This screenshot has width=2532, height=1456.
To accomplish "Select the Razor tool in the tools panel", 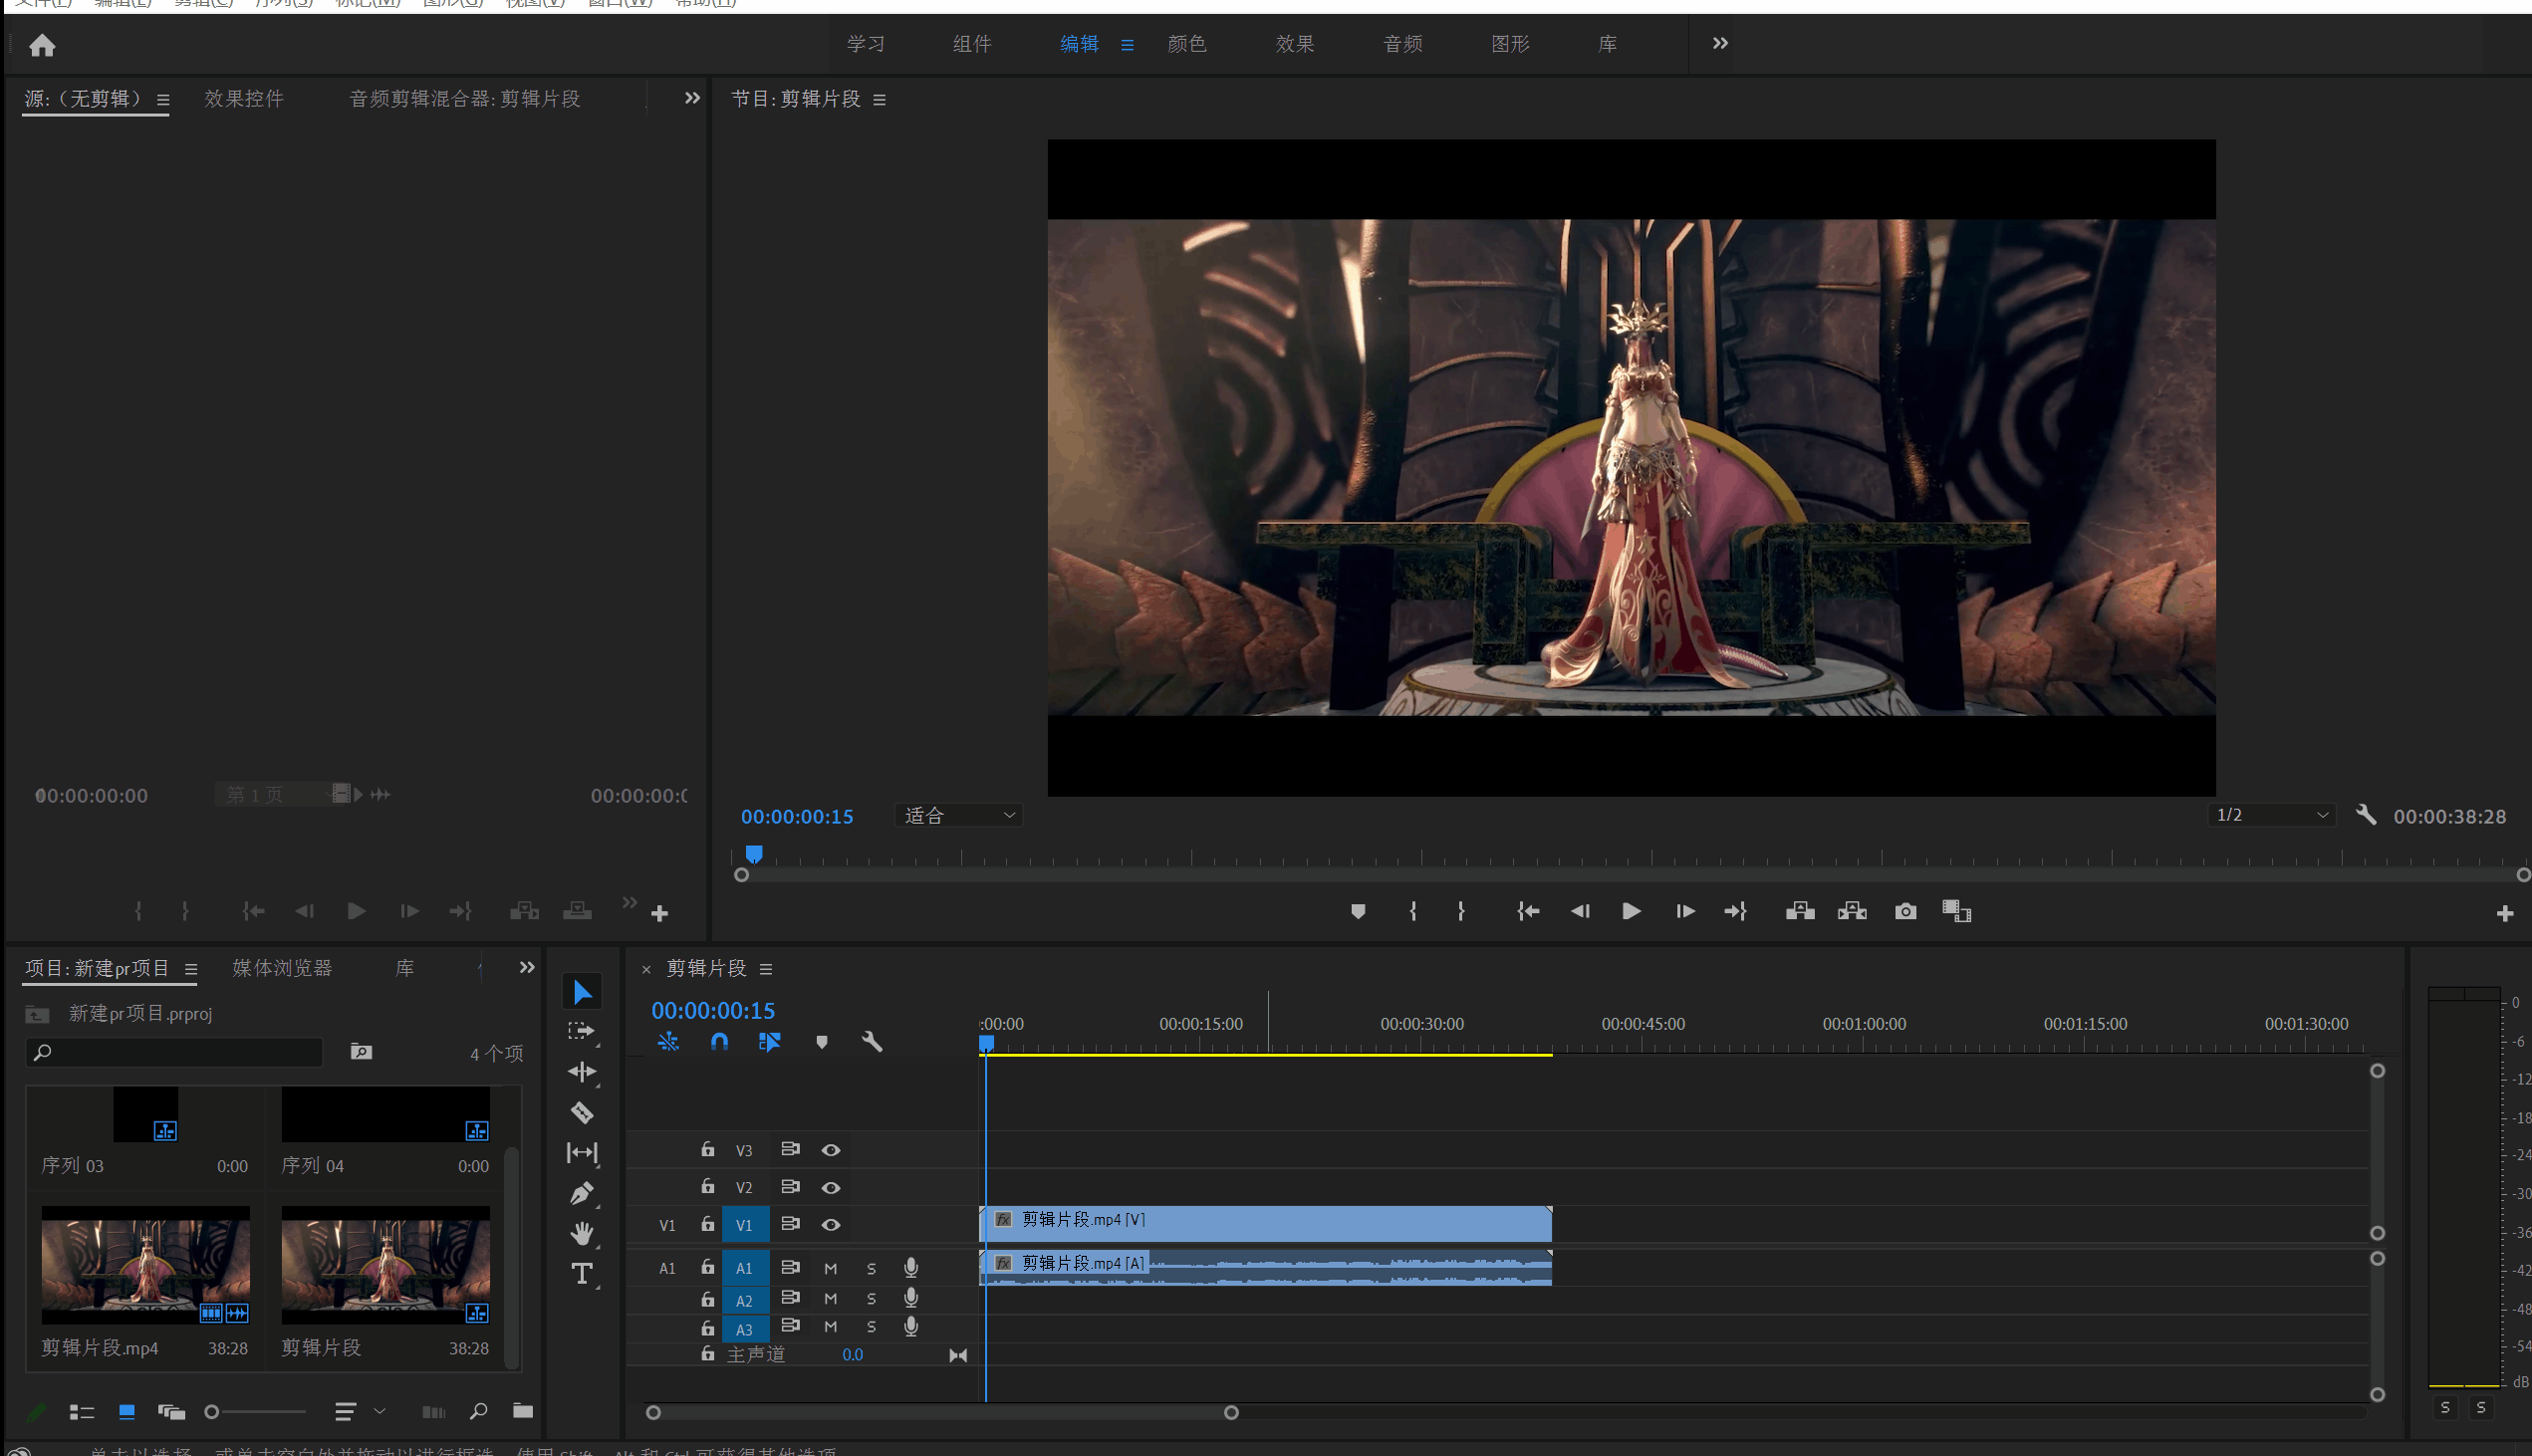I will click(x=582, y=1112).
